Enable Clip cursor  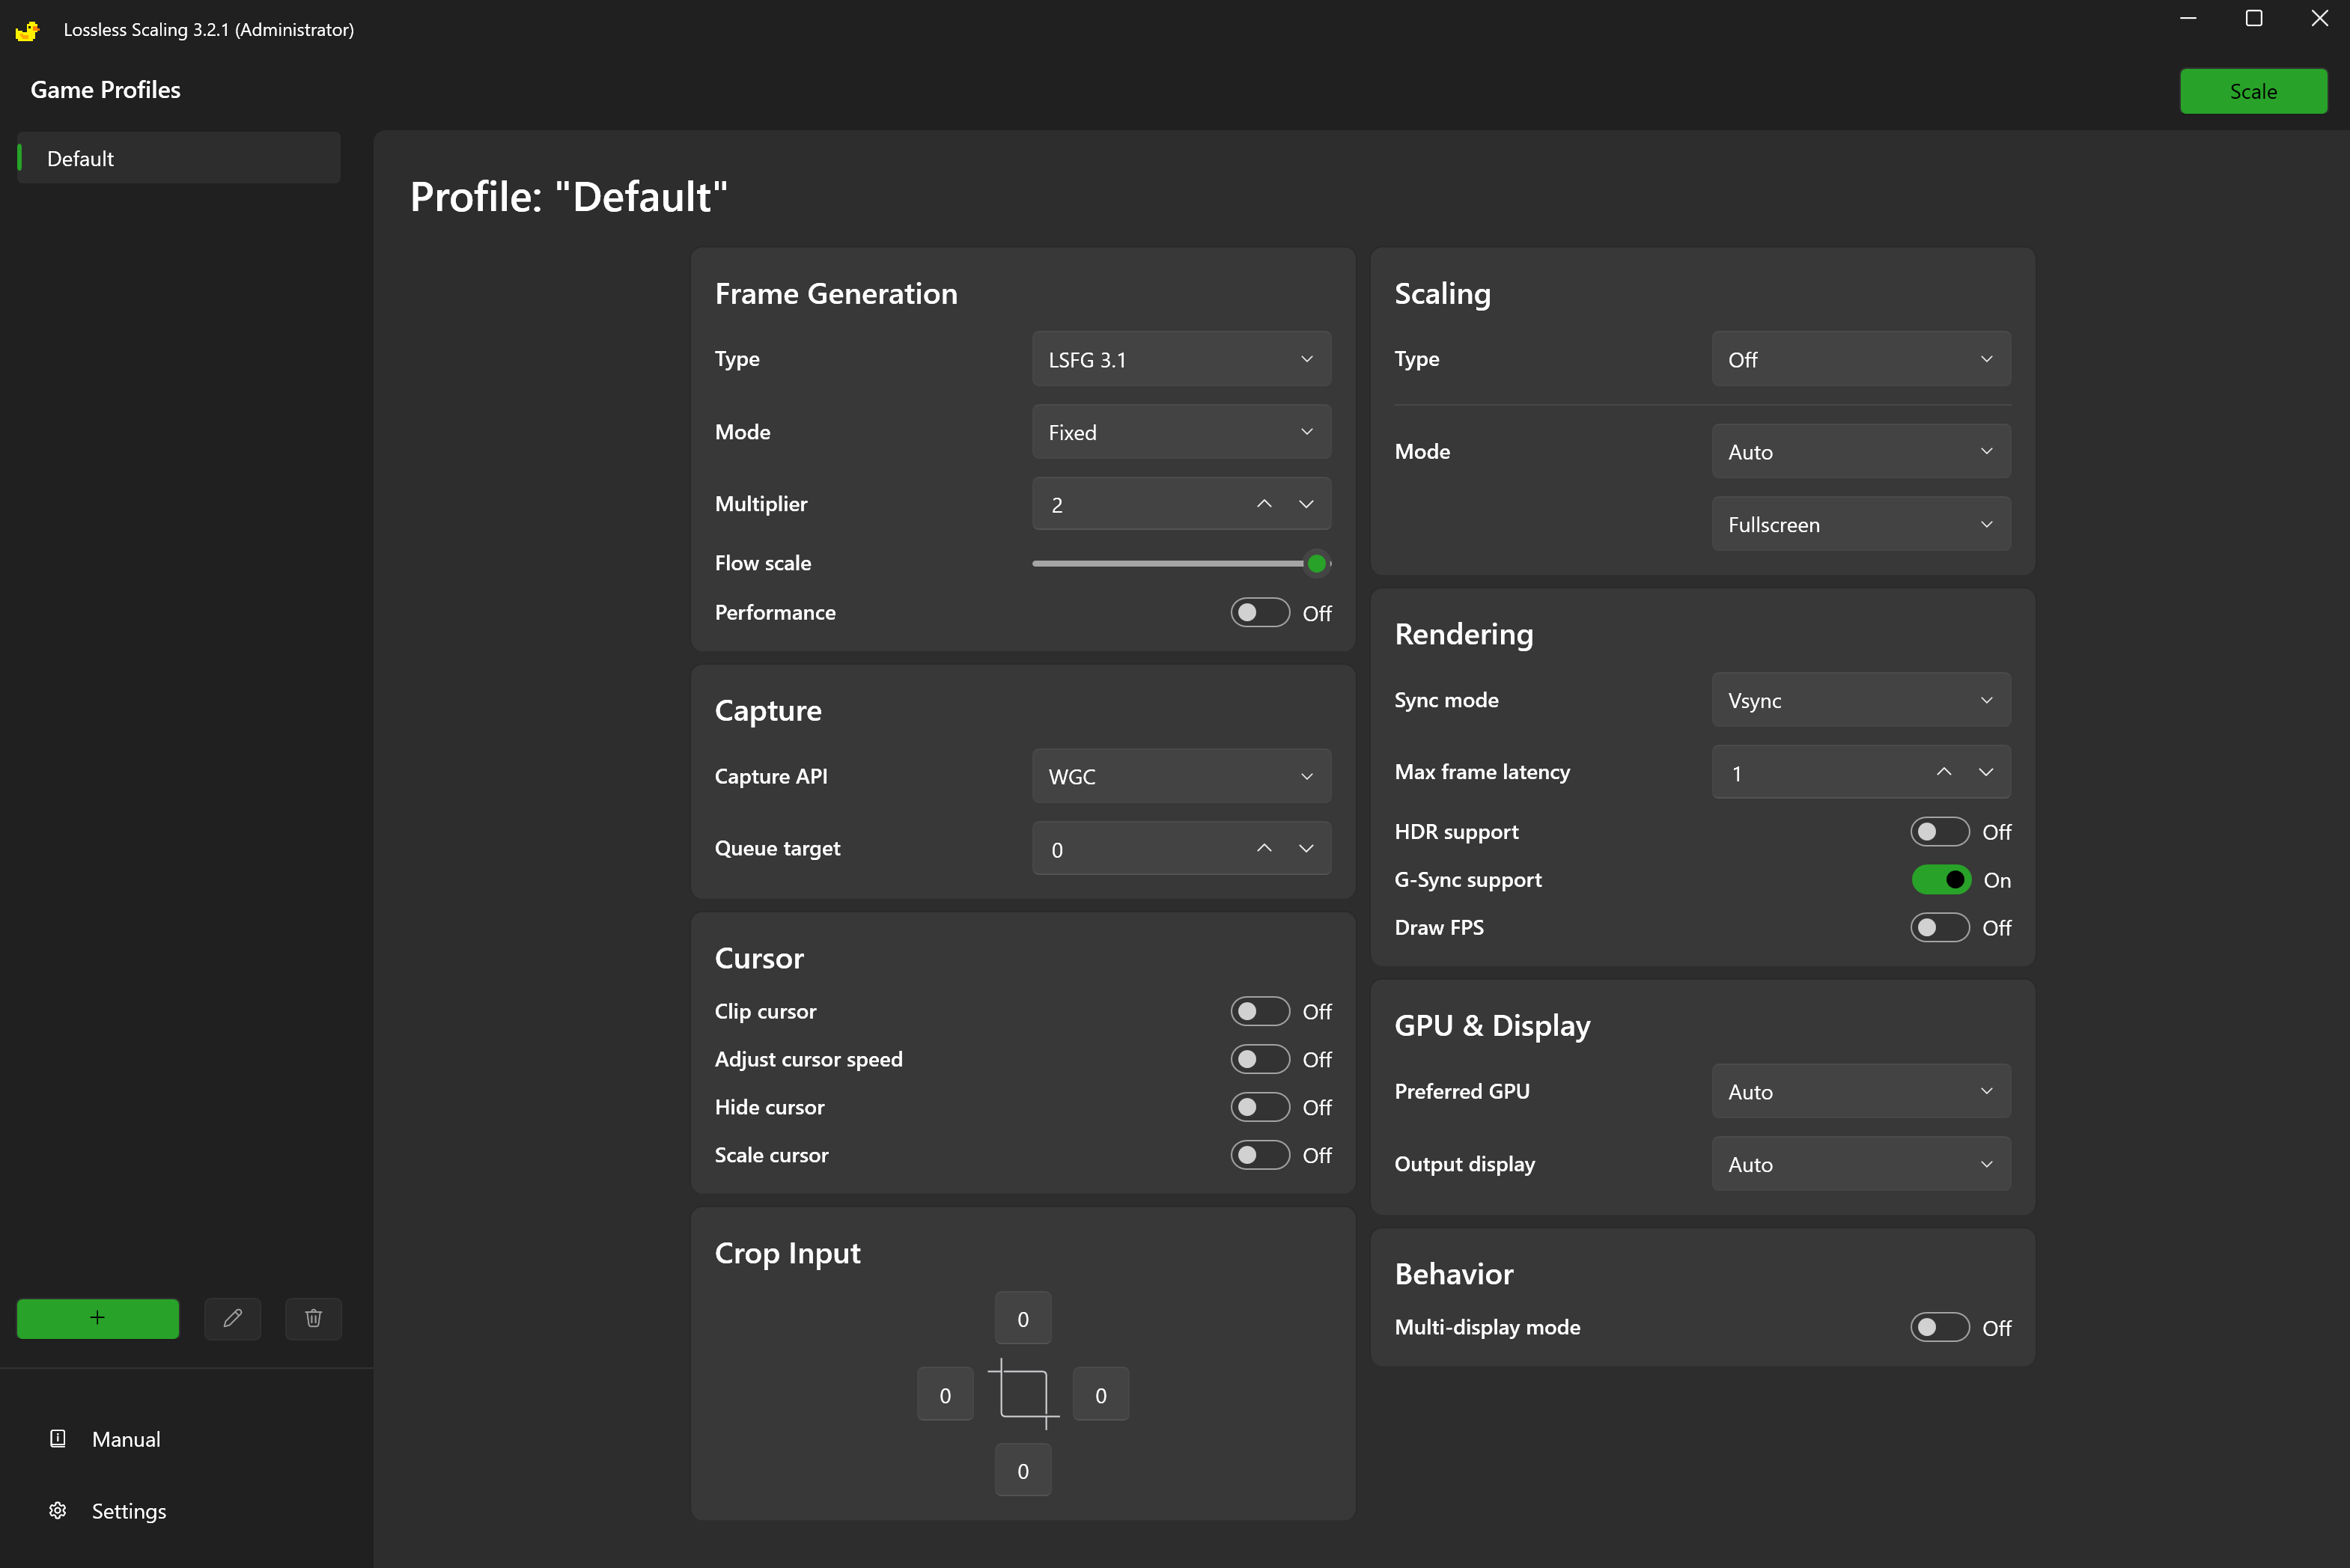tap(1260, 1011)
